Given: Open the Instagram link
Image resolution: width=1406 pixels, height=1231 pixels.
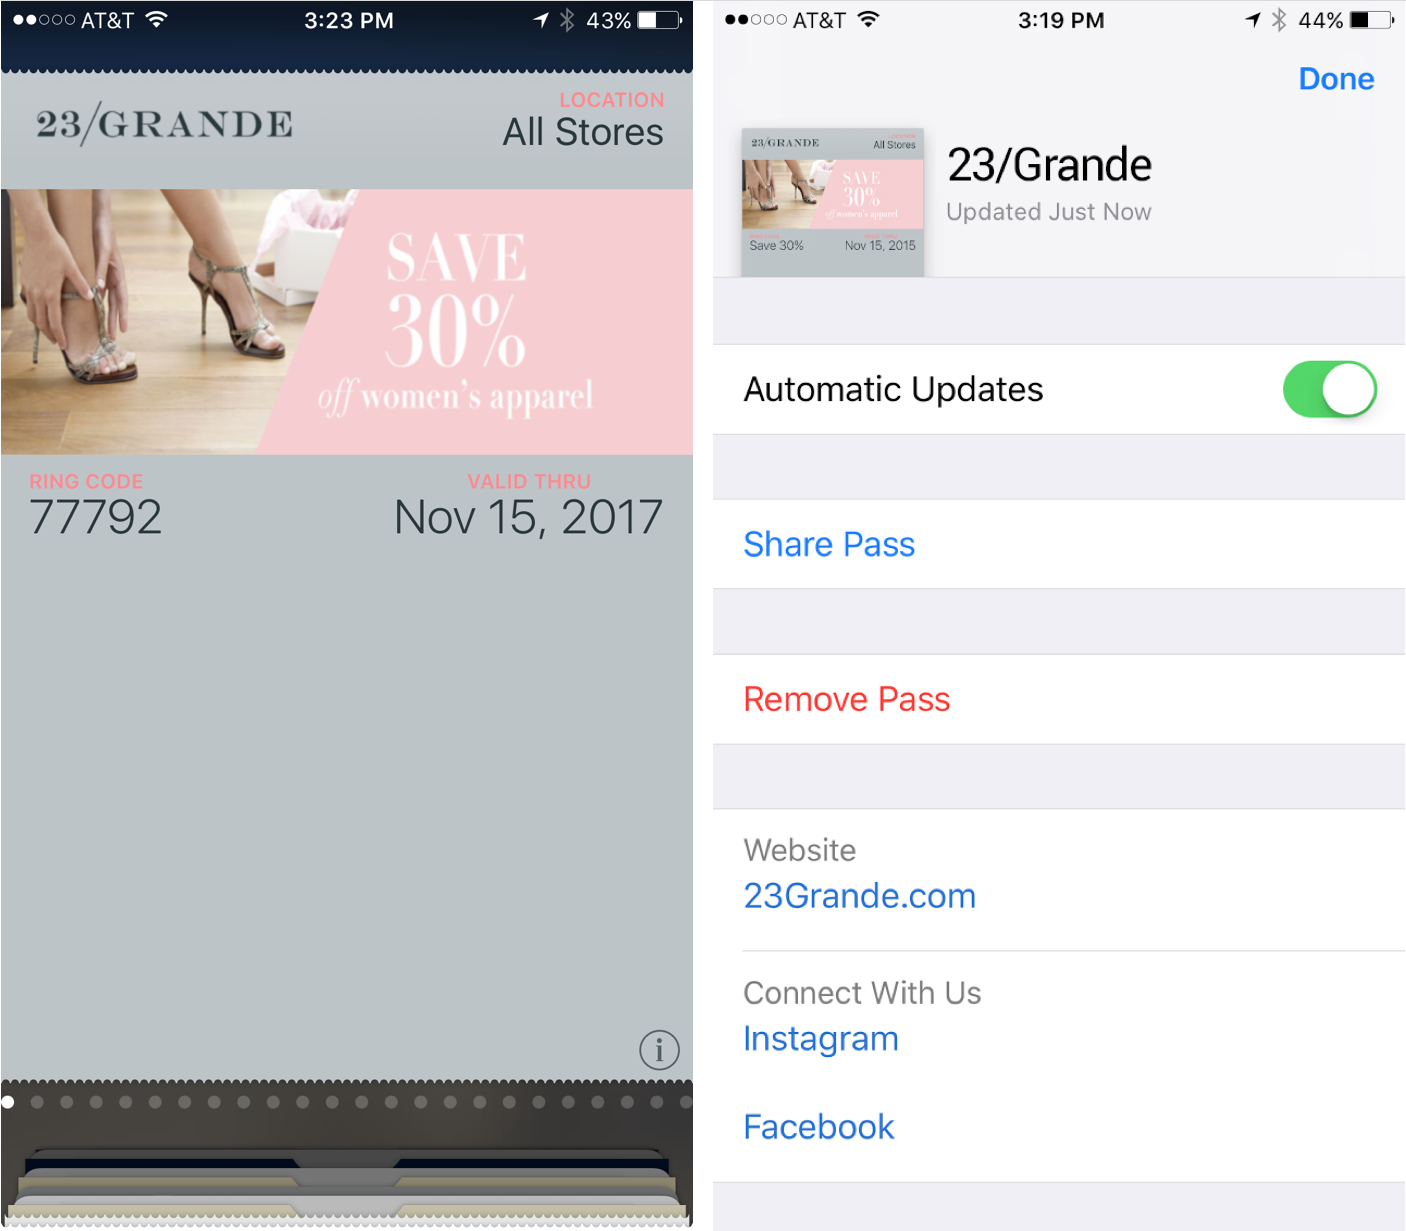Looking at the screenshot, I should tap(820, 1039).
